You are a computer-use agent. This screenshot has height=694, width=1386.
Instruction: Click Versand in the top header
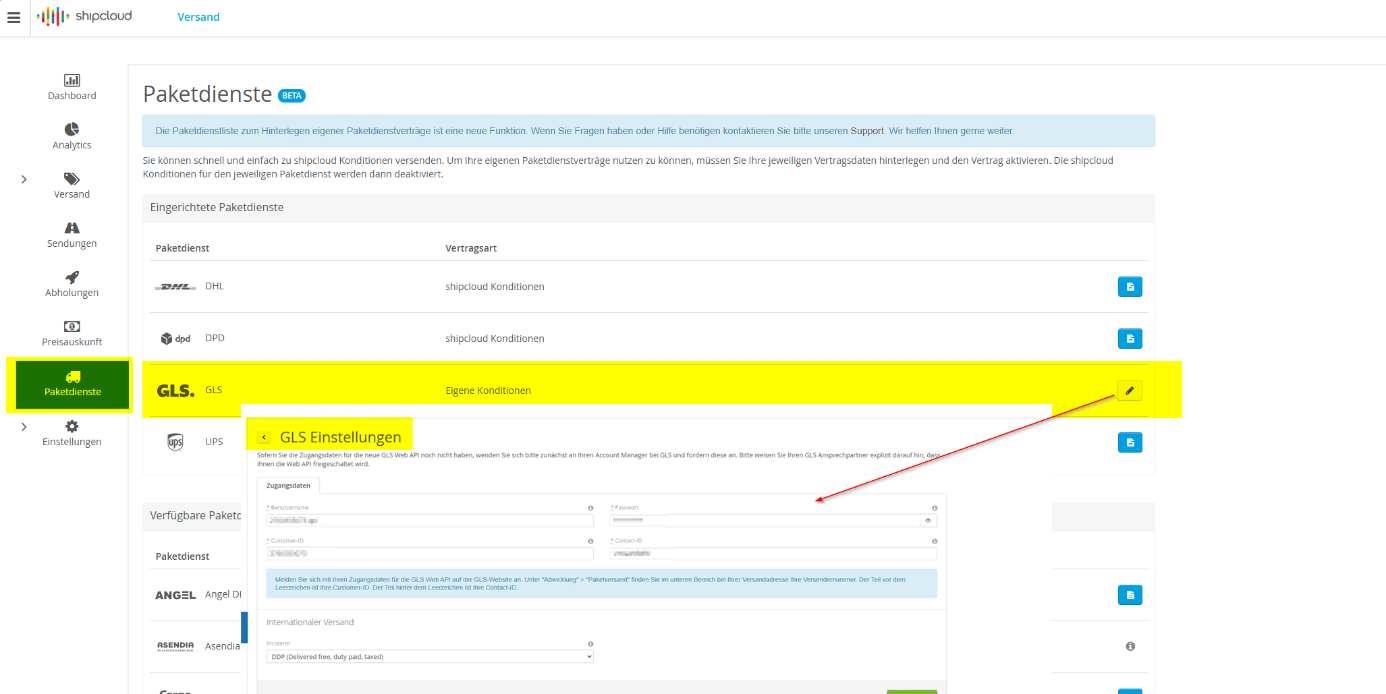click(198, 17)
